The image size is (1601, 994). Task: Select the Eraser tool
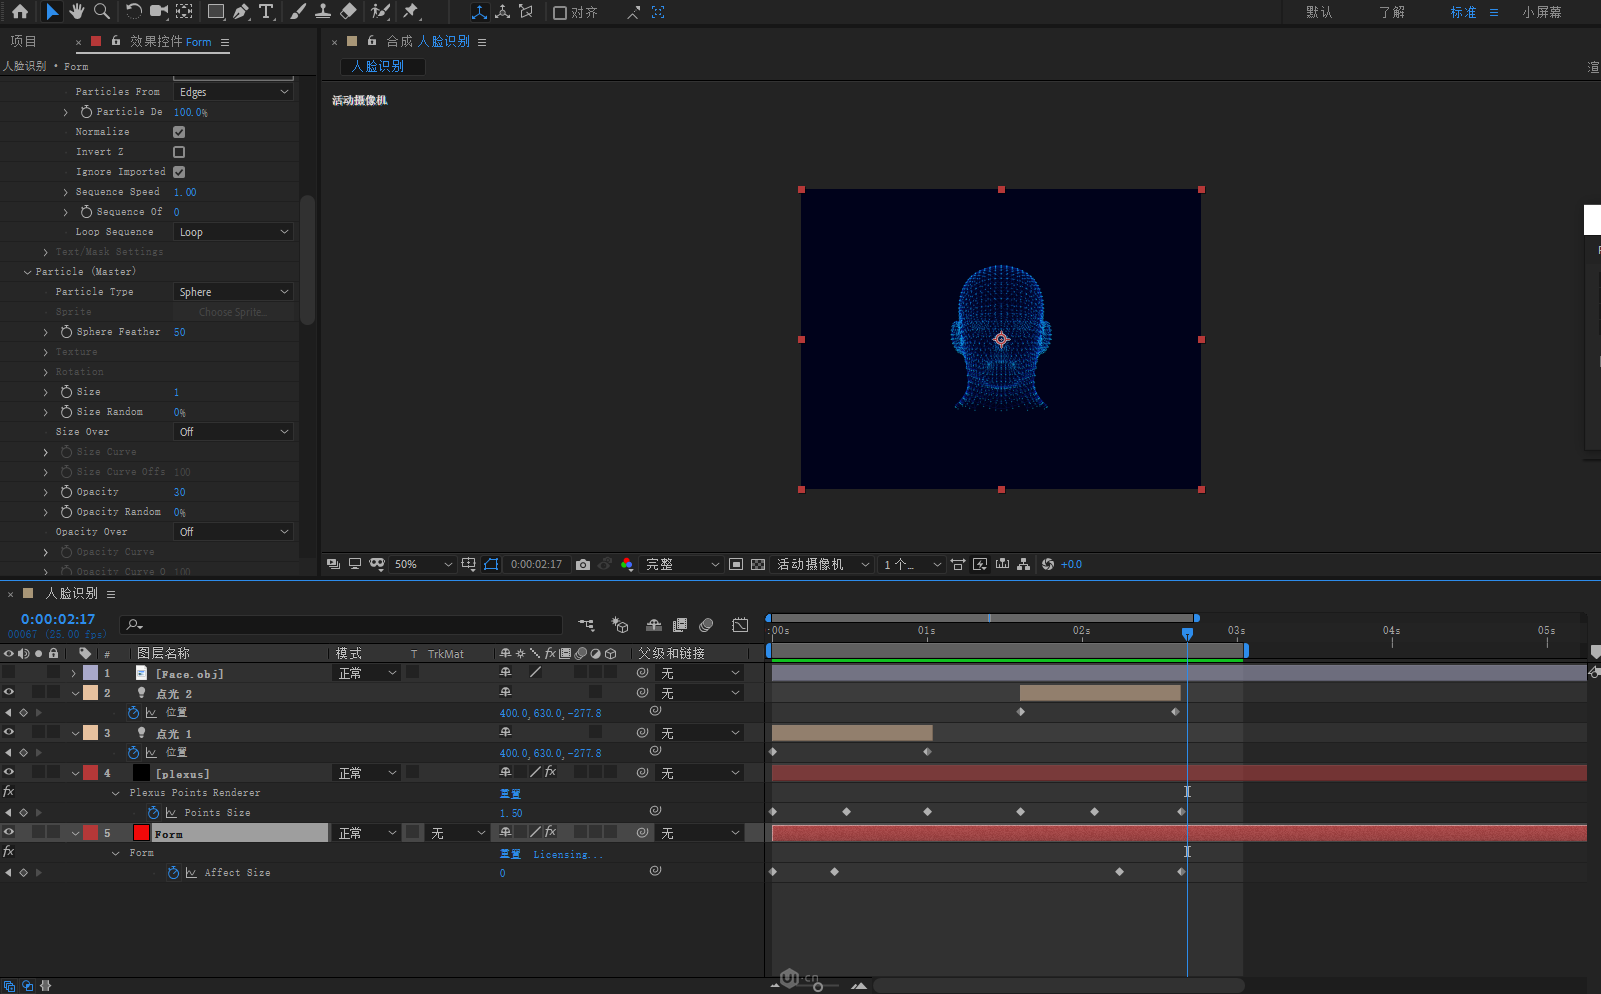(x=348, y=12)
